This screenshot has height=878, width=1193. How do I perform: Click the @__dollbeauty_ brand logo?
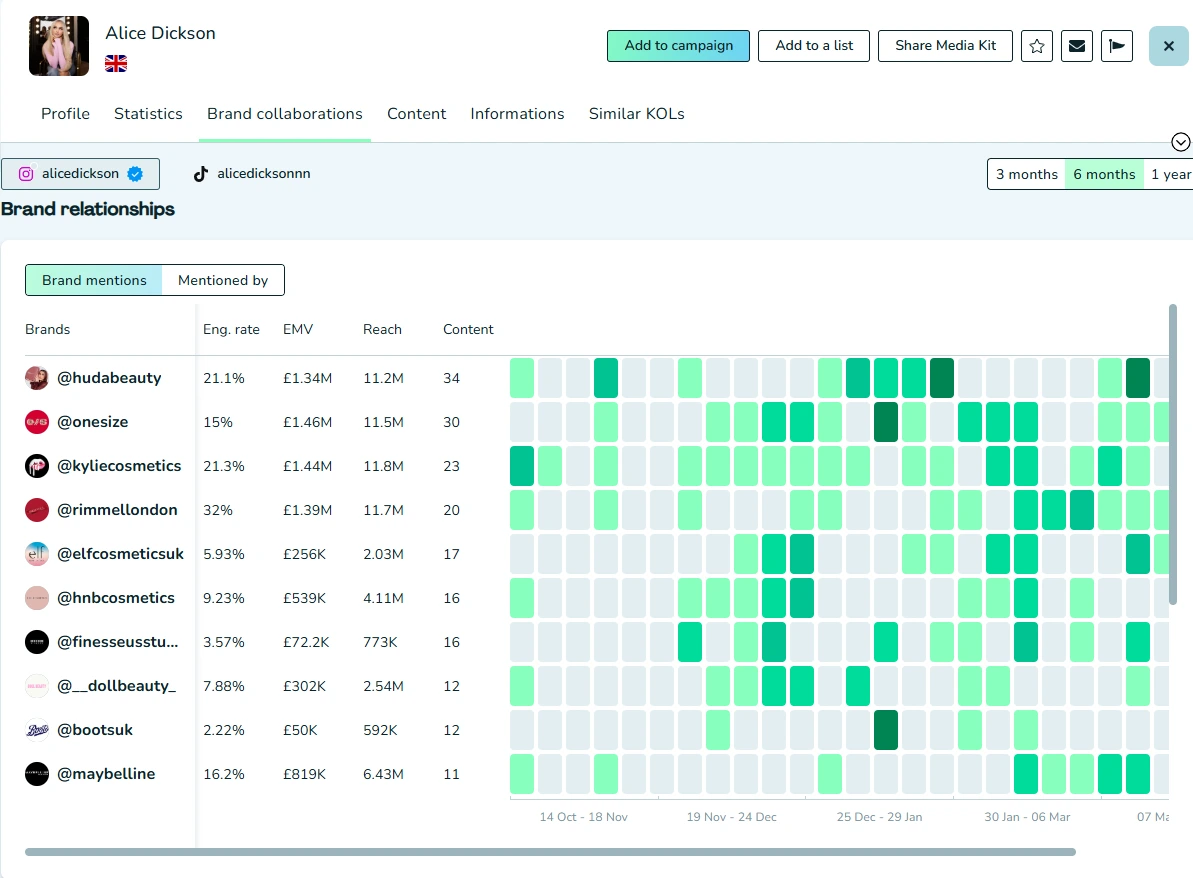[37, 686]
